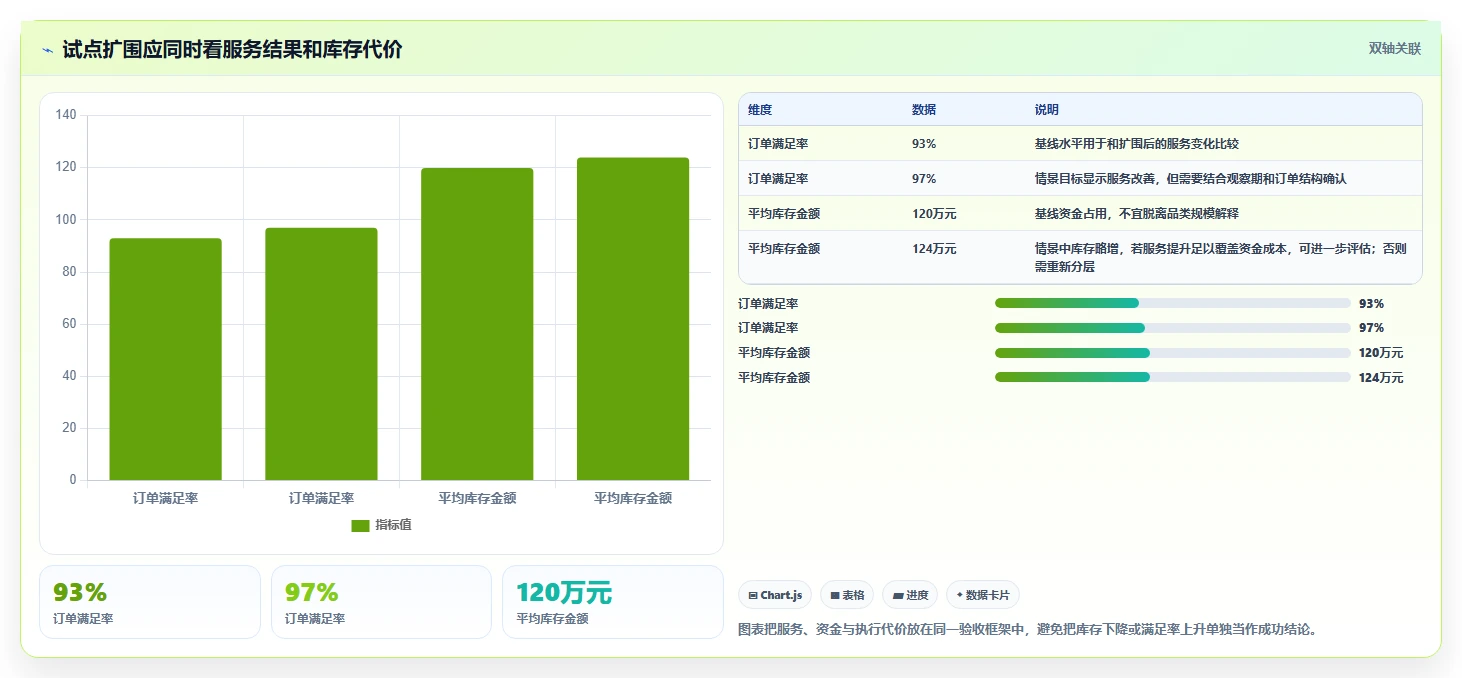This screenshot has width=1462, height=678.
Task: Click the 124万元 cell in the table
Action: [x=934, y=249]
